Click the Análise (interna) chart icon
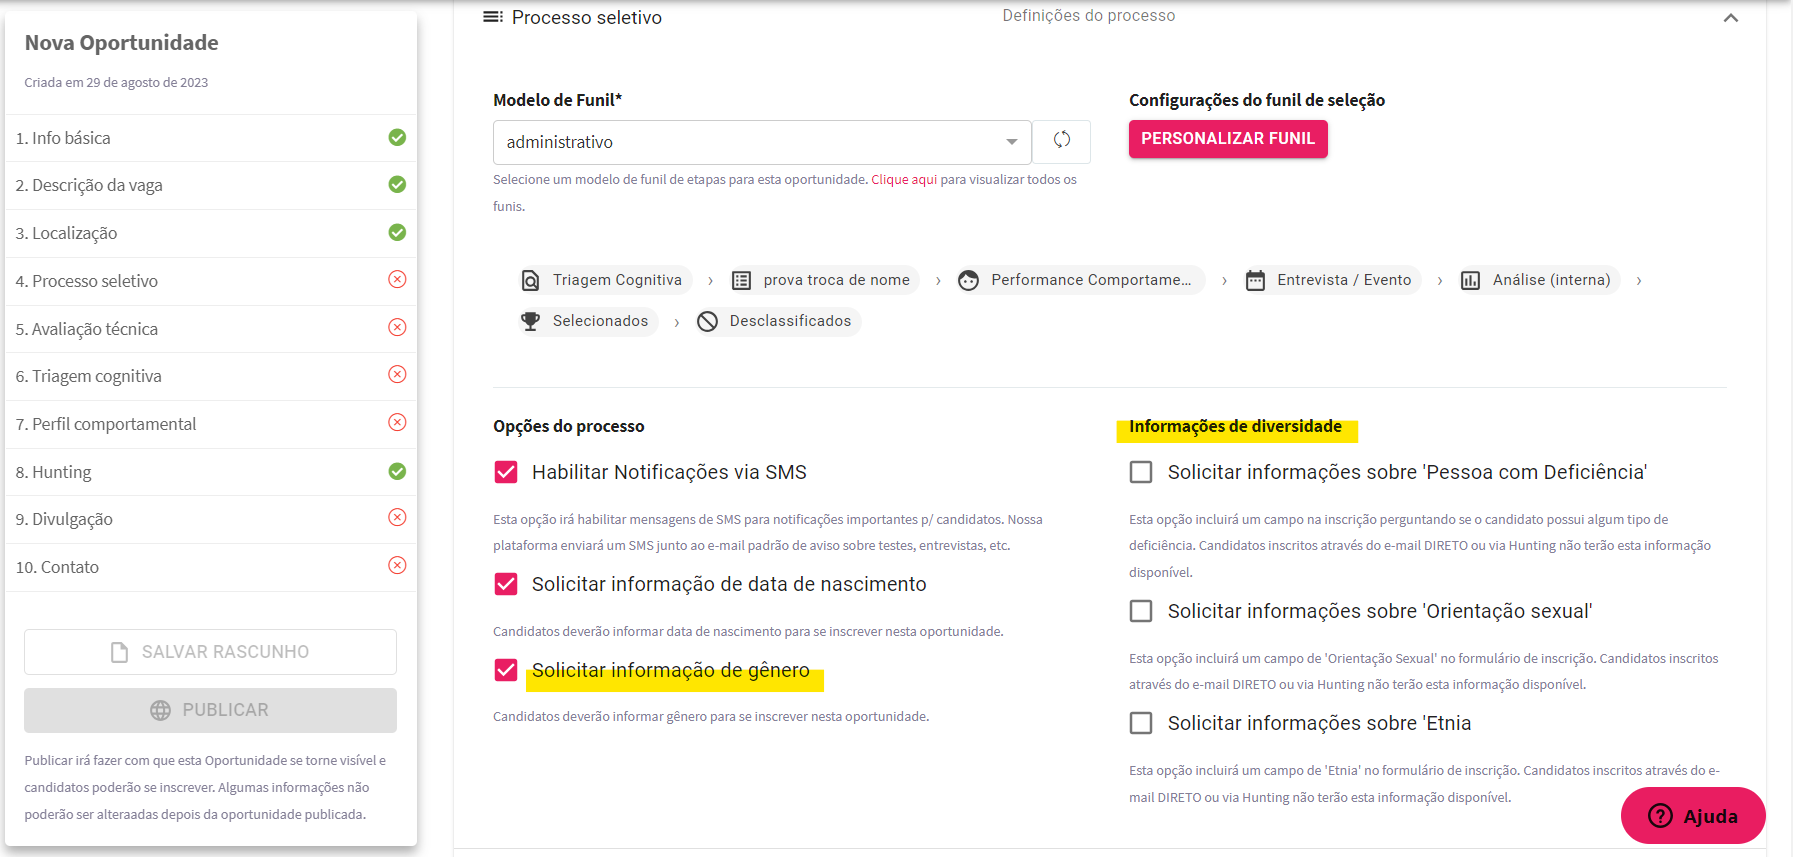Screen dimensions: 1793x857 (x=1470, y=281)
